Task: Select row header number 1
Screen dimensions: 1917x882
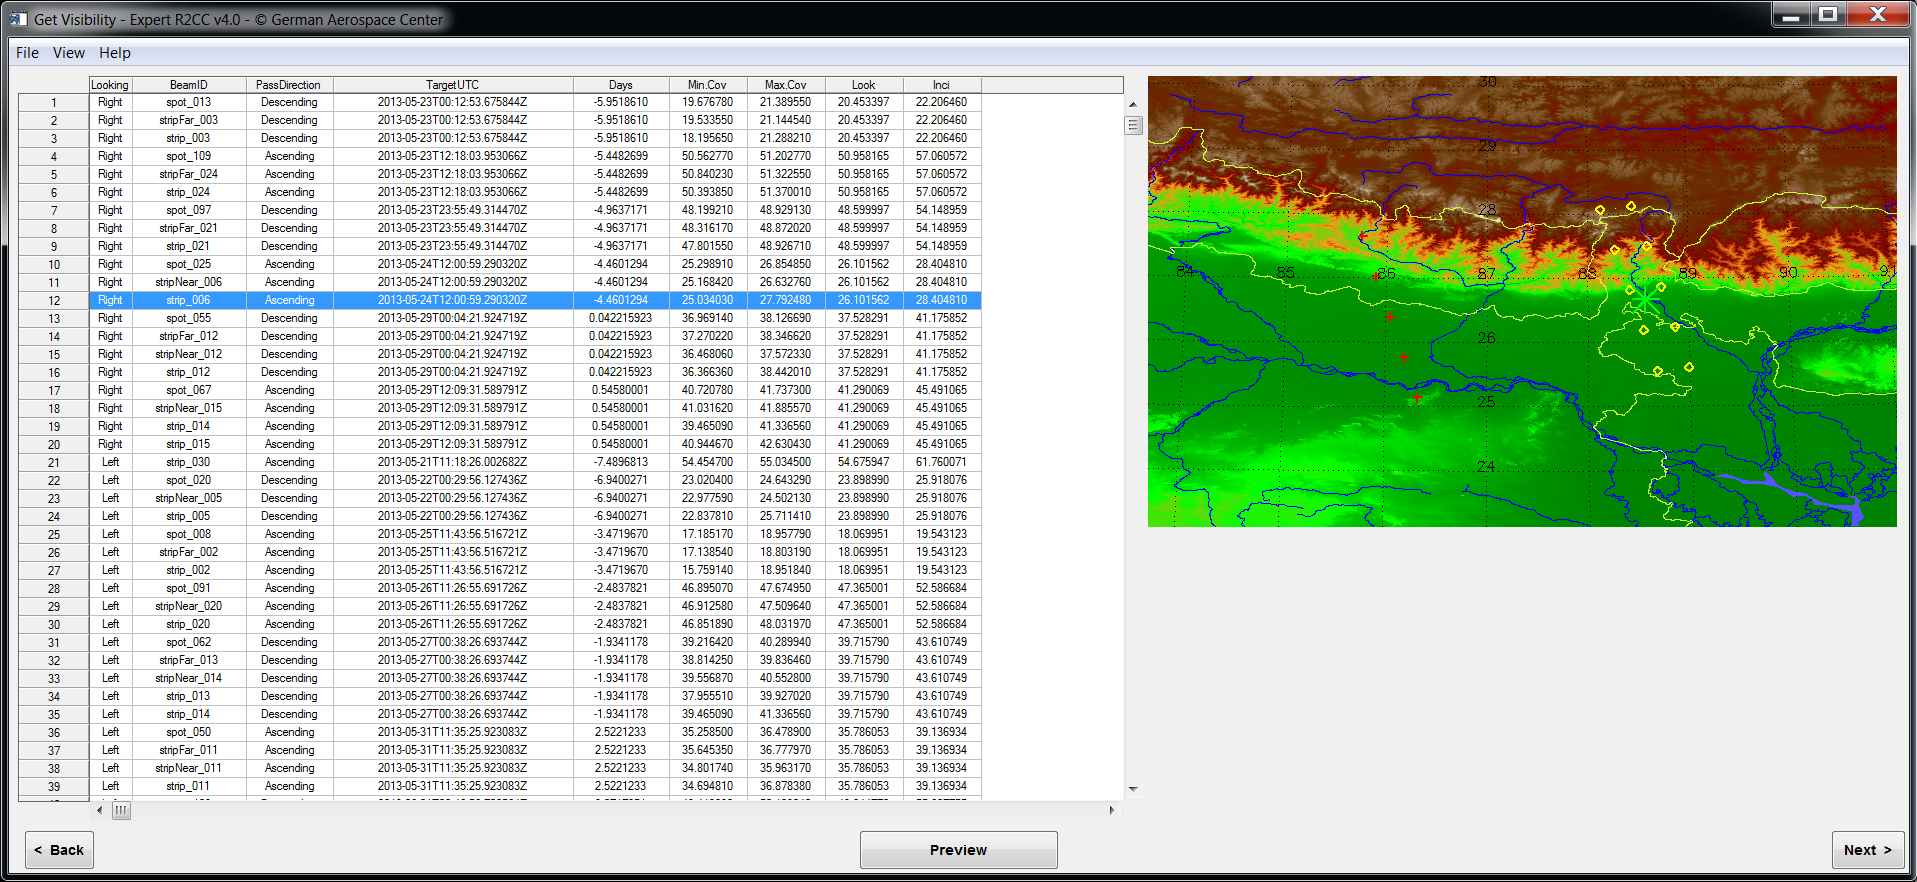Action: coord(54,103)
